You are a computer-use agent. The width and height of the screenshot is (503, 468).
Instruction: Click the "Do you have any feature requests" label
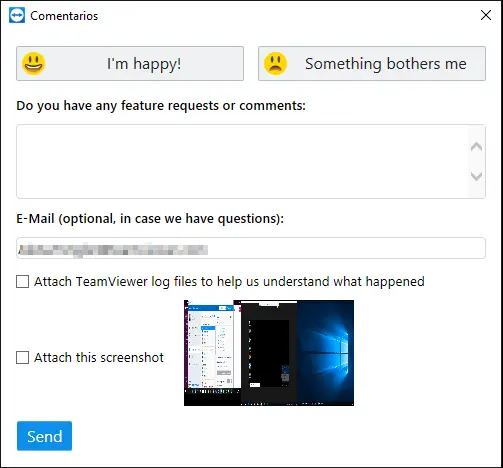point(161,106)
